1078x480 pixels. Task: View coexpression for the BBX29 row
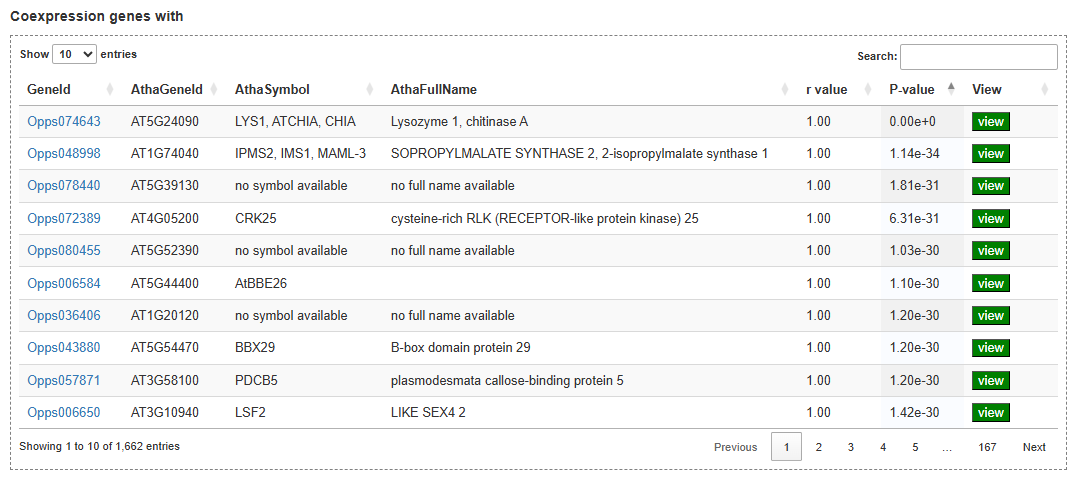[990, 348]
